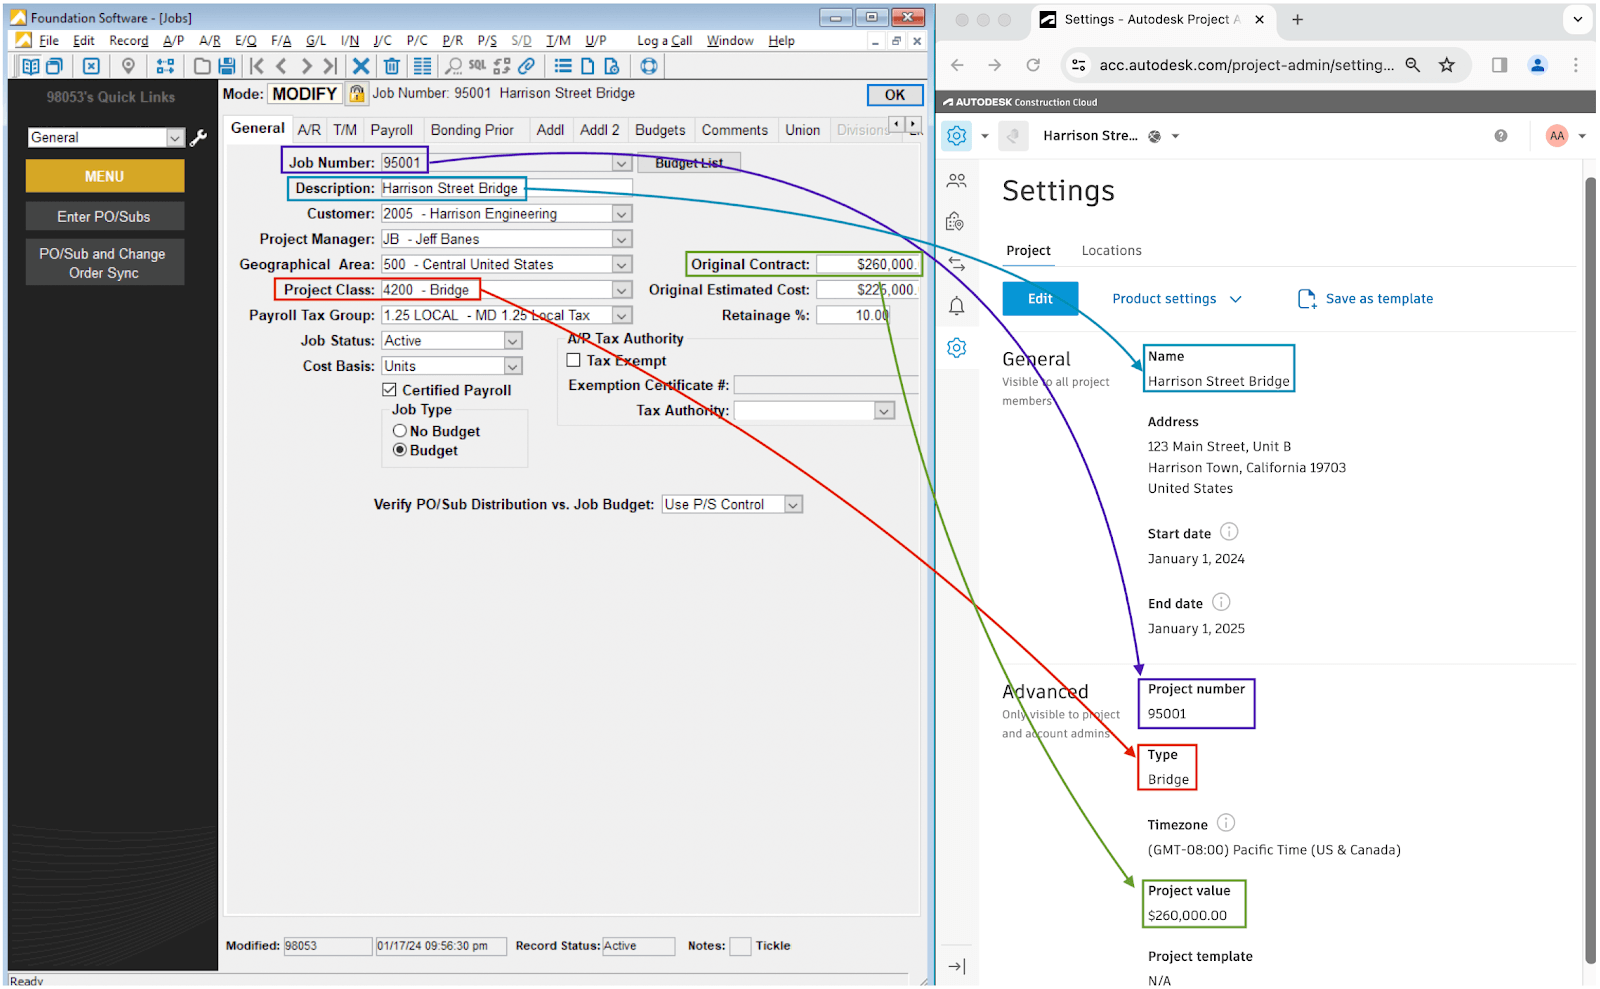
Task: Select the No Budget radio button
Action: pyautogui.click(x=400, y=431)
